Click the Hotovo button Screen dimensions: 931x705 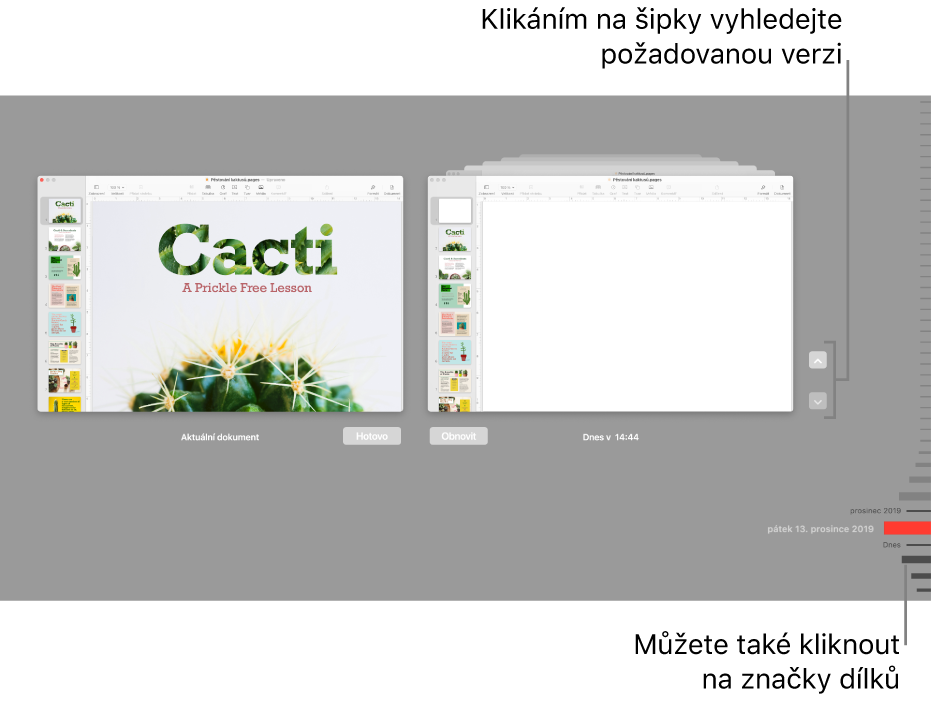[372, 436]
